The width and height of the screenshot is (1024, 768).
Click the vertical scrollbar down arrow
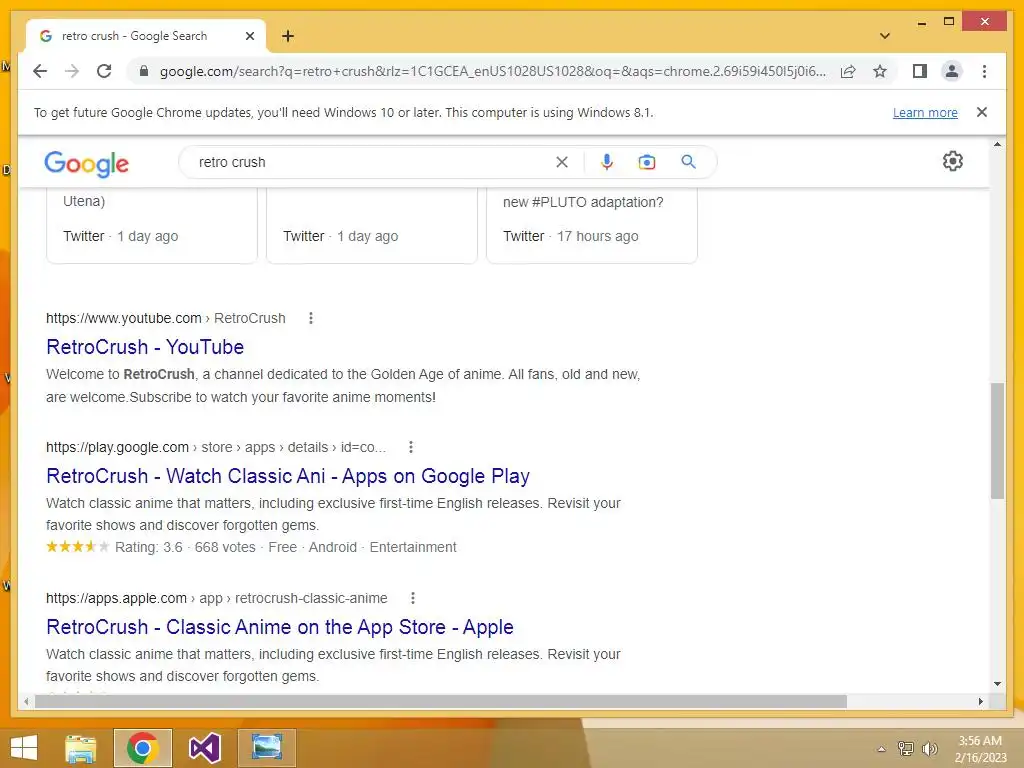coord(997,684)
